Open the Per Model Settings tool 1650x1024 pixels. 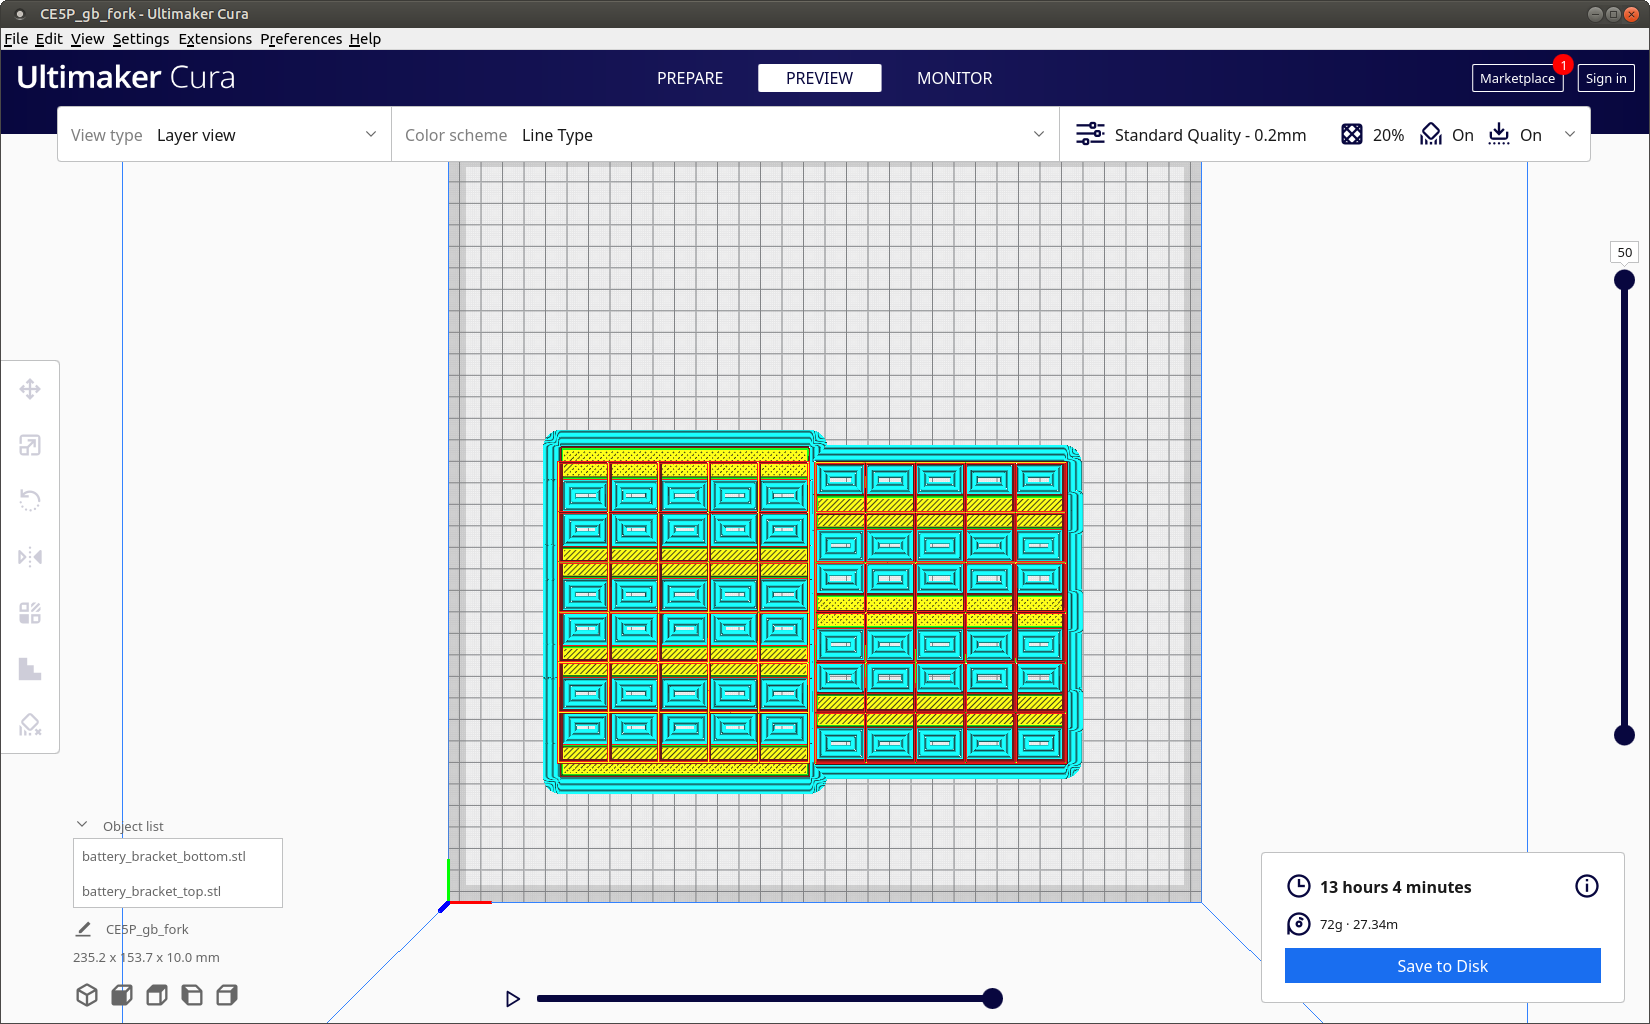[30, 613]
